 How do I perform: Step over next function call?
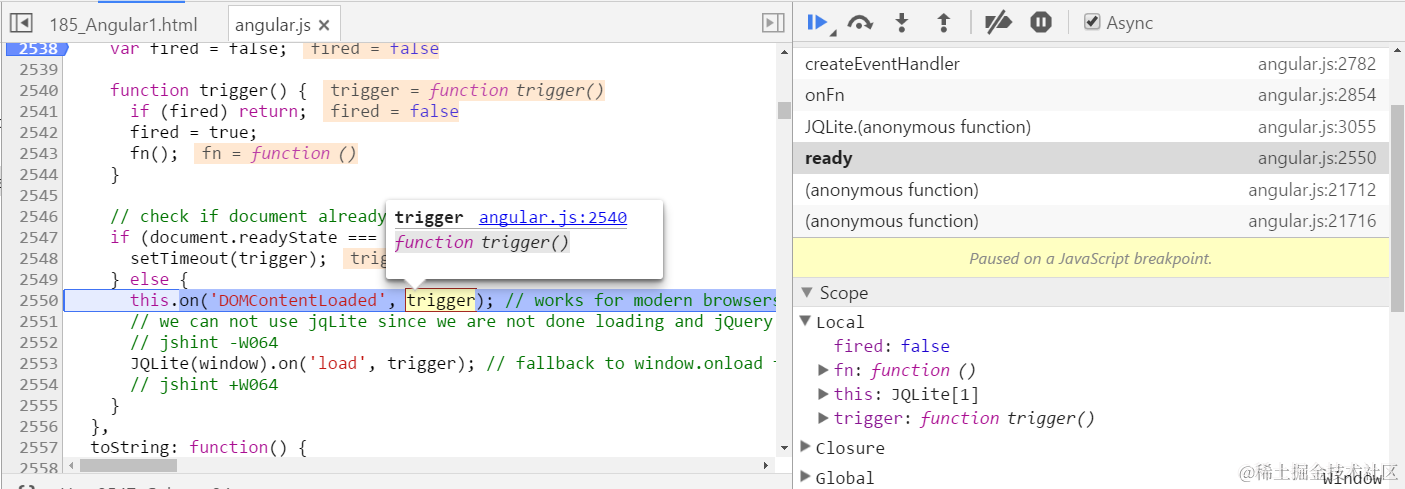point(860,23)
